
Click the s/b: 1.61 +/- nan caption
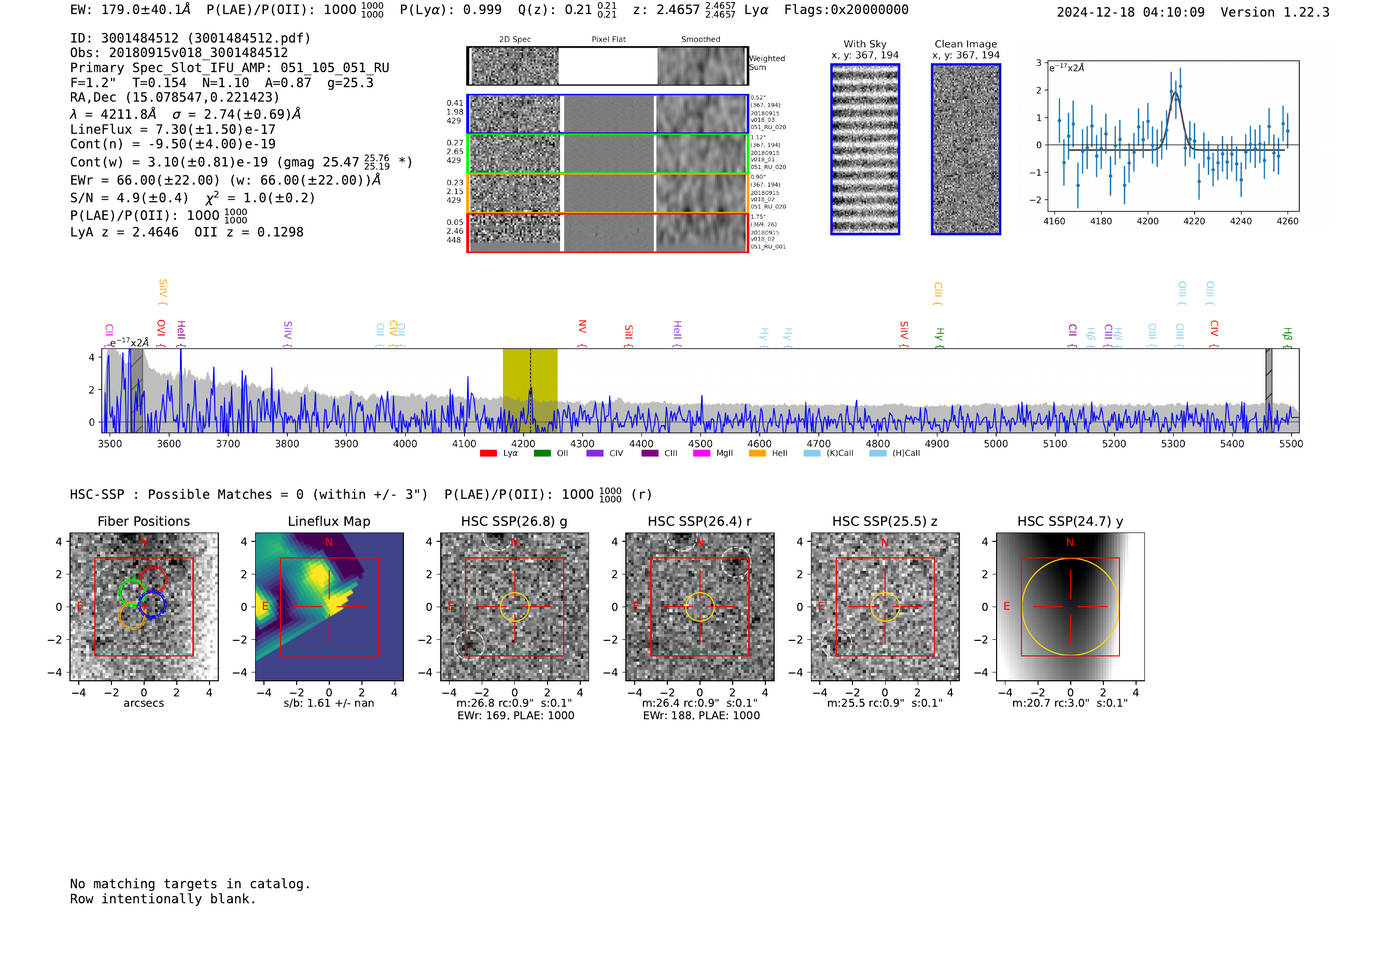coord(329,703)
